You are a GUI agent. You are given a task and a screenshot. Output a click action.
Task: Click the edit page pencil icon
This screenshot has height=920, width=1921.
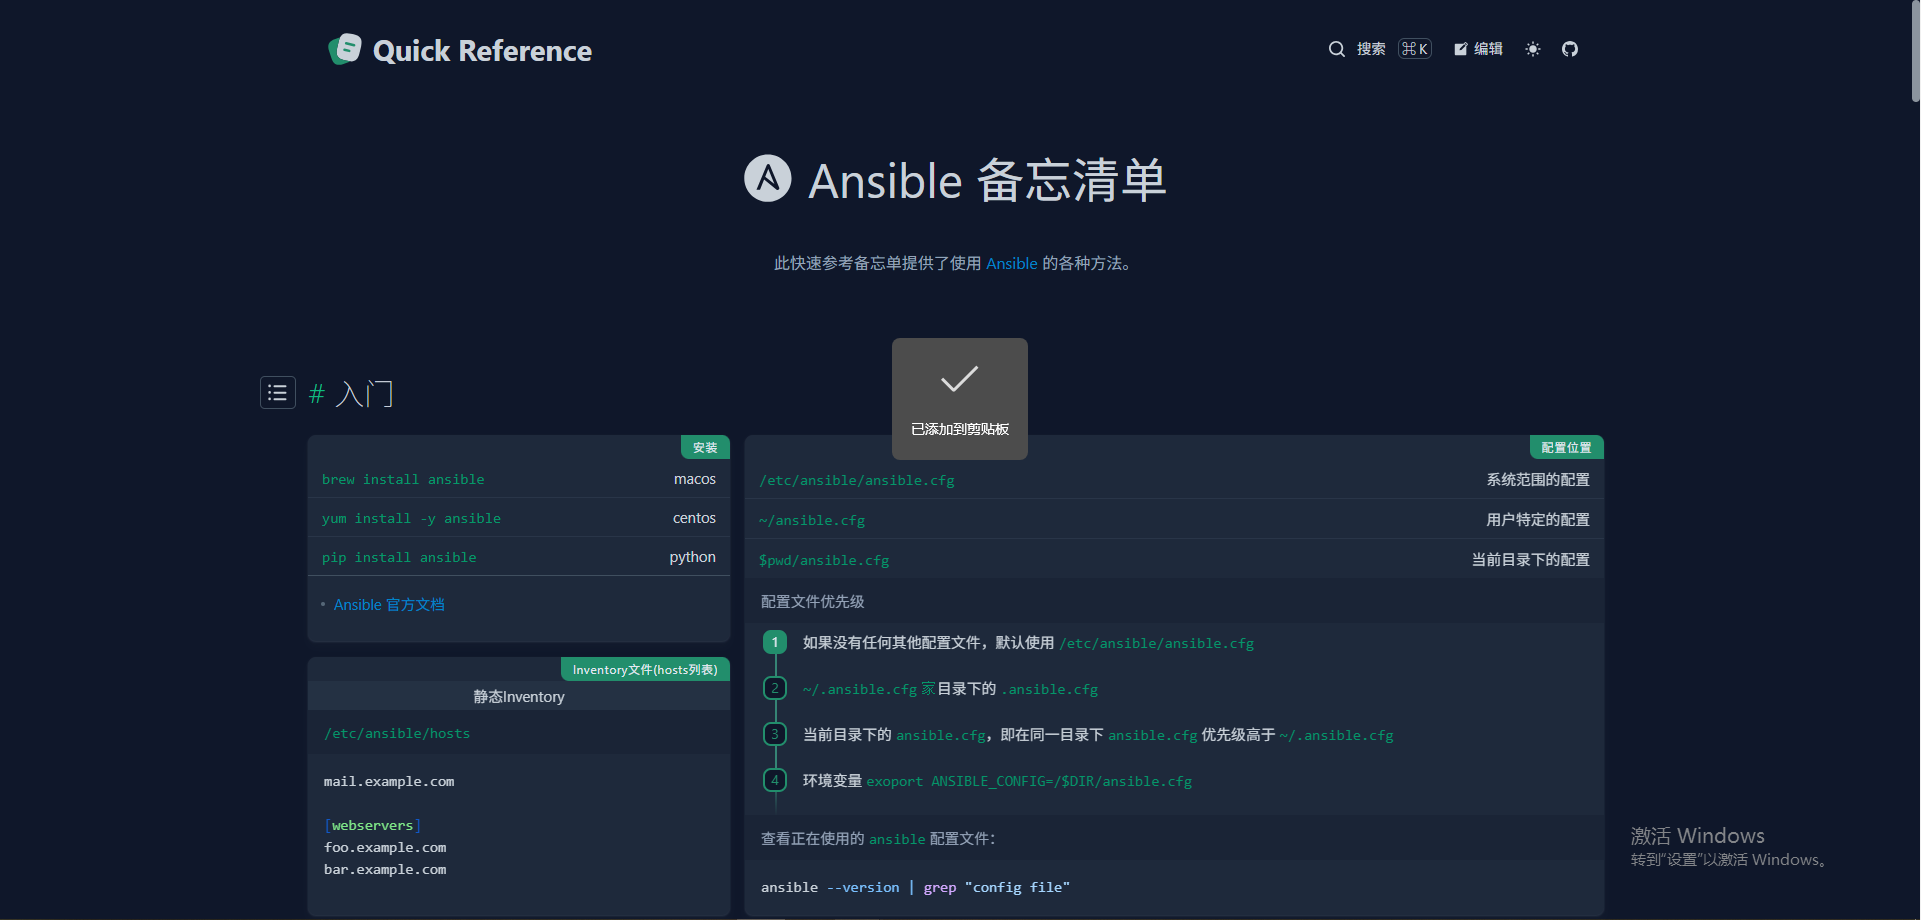pos(1461,49)
